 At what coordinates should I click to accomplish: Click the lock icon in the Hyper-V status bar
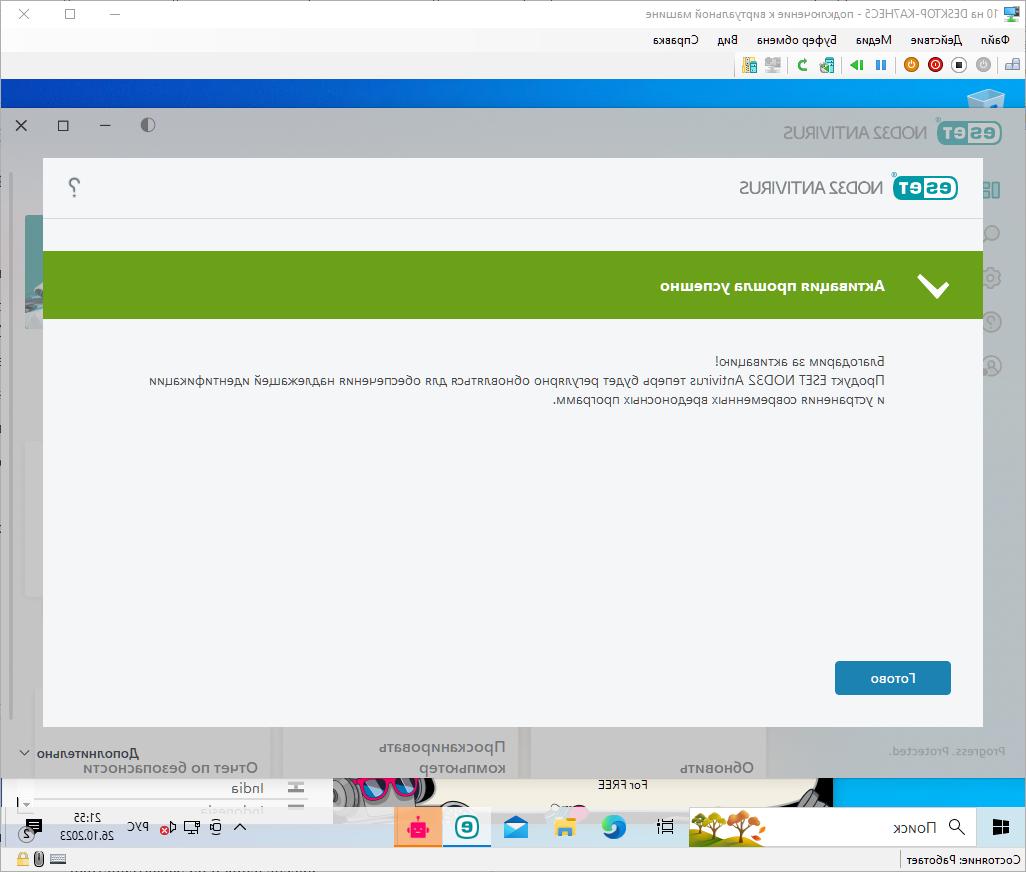click(22, 859)
